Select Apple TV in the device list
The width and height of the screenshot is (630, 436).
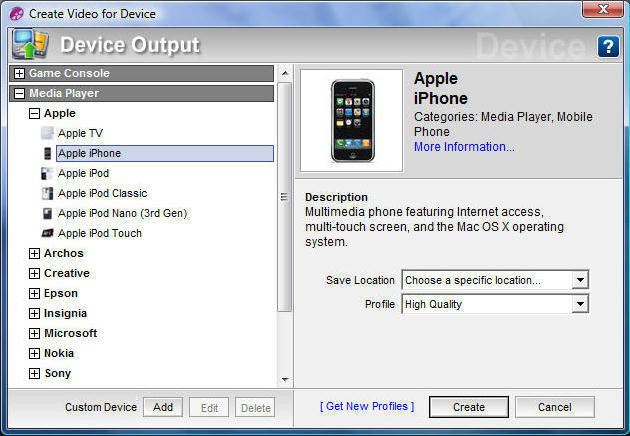(80, 133)
